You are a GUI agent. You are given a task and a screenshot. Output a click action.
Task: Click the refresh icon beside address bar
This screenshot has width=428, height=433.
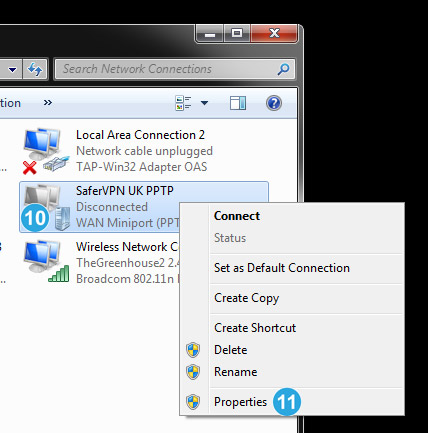pyautogui.click(x=35, y=69)
